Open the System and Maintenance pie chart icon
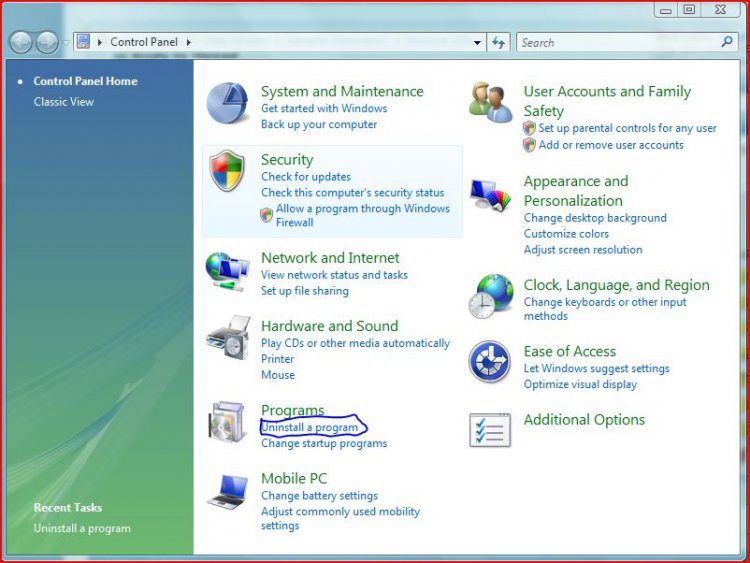The image size is (750, 563). (x=227, y=103)
